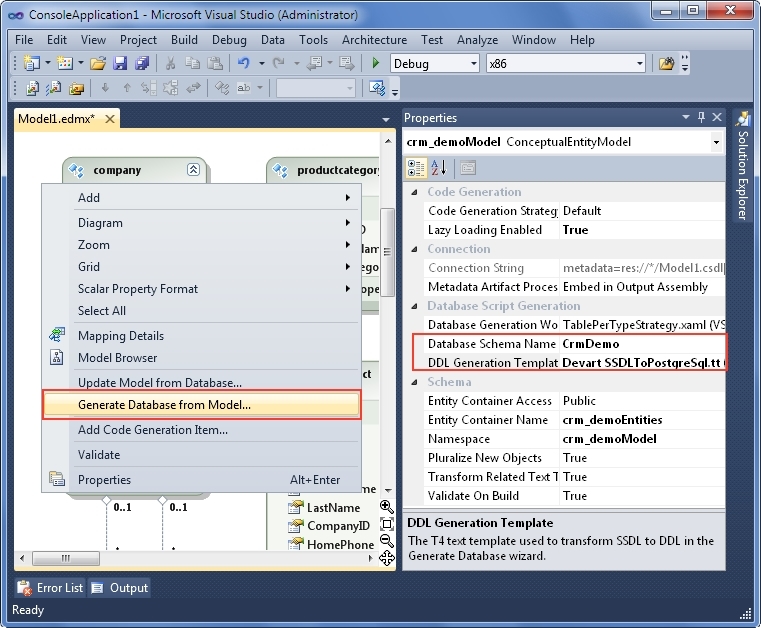Click the Categorized view icon in Properties
Viewport: 761px width, 628px height.
[x=416, y=168]
